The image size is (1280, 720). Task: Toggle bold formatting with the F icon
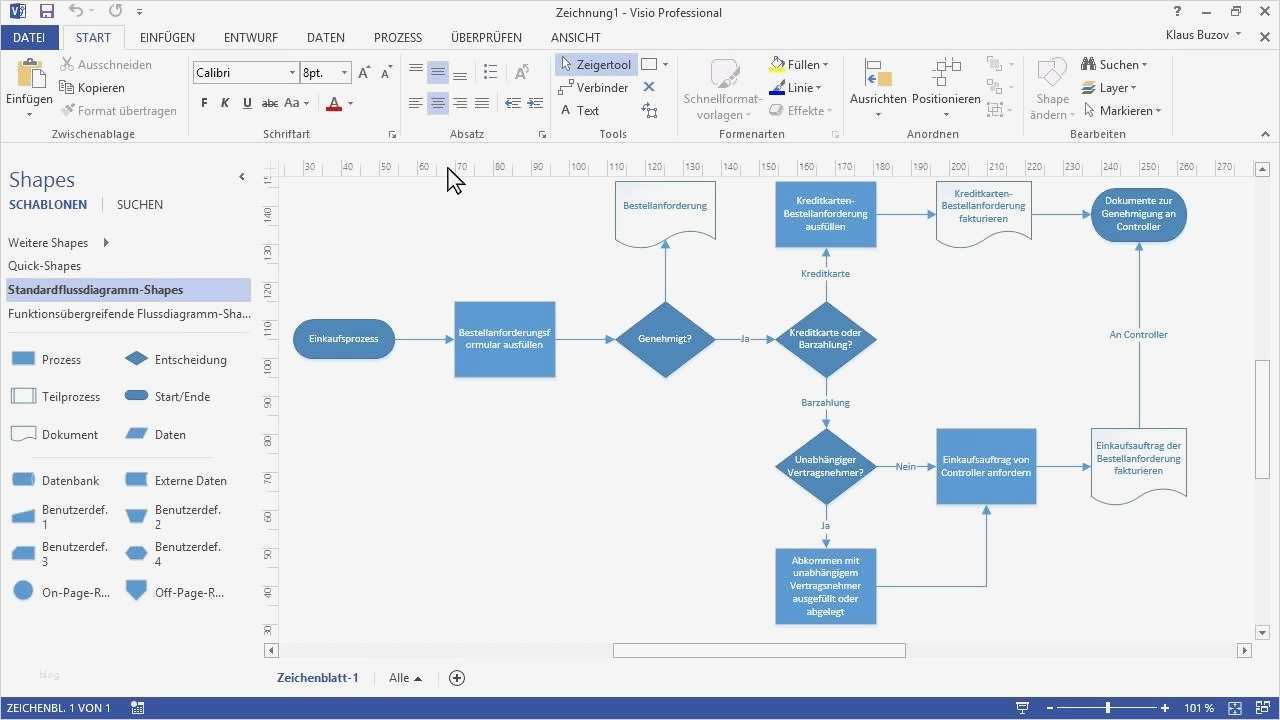point(203,102)
